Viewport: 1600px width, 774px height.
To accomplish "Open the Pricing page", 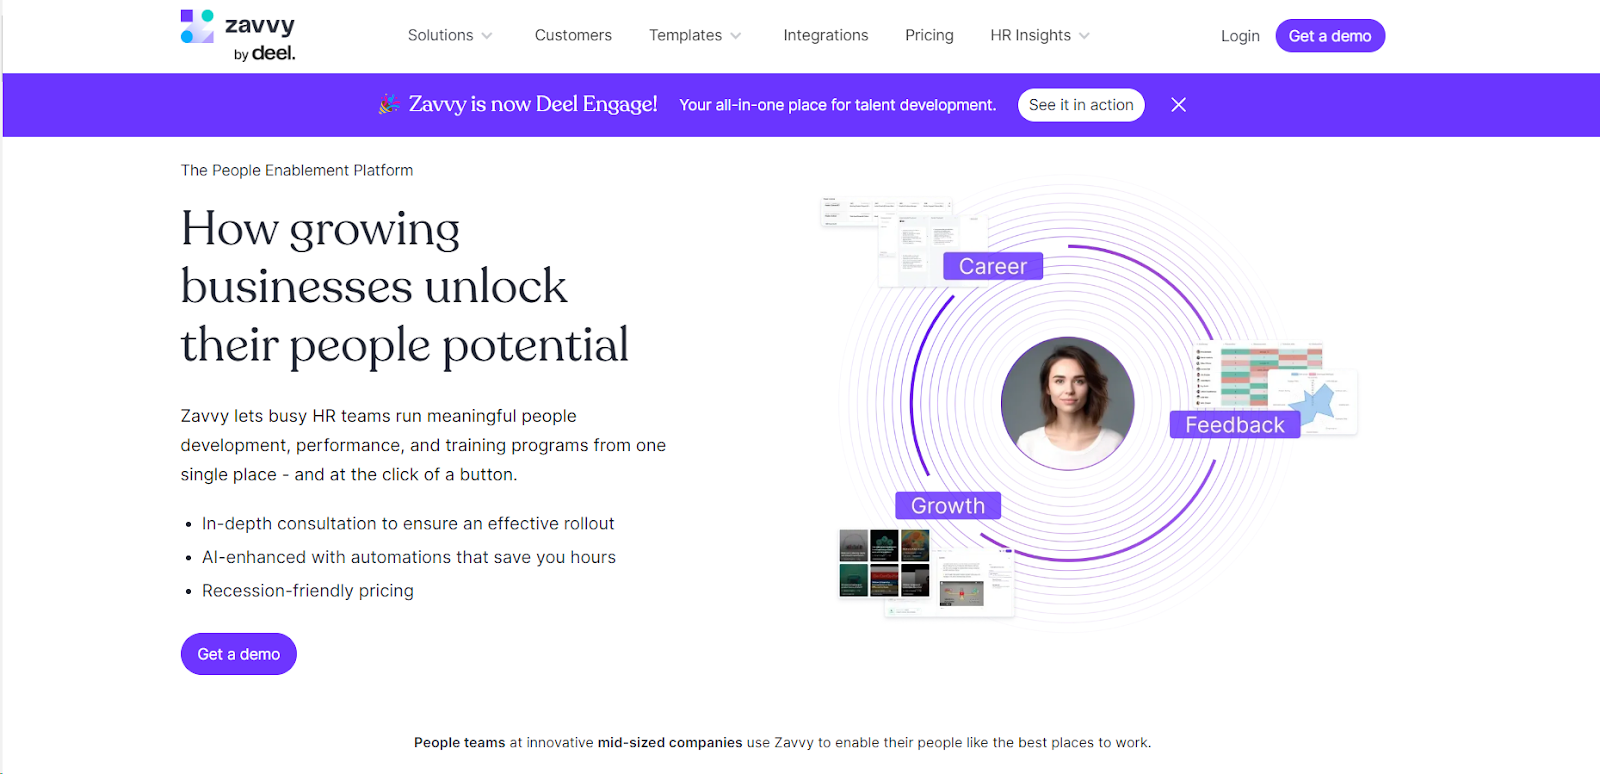I will click(x=929, y=35).
